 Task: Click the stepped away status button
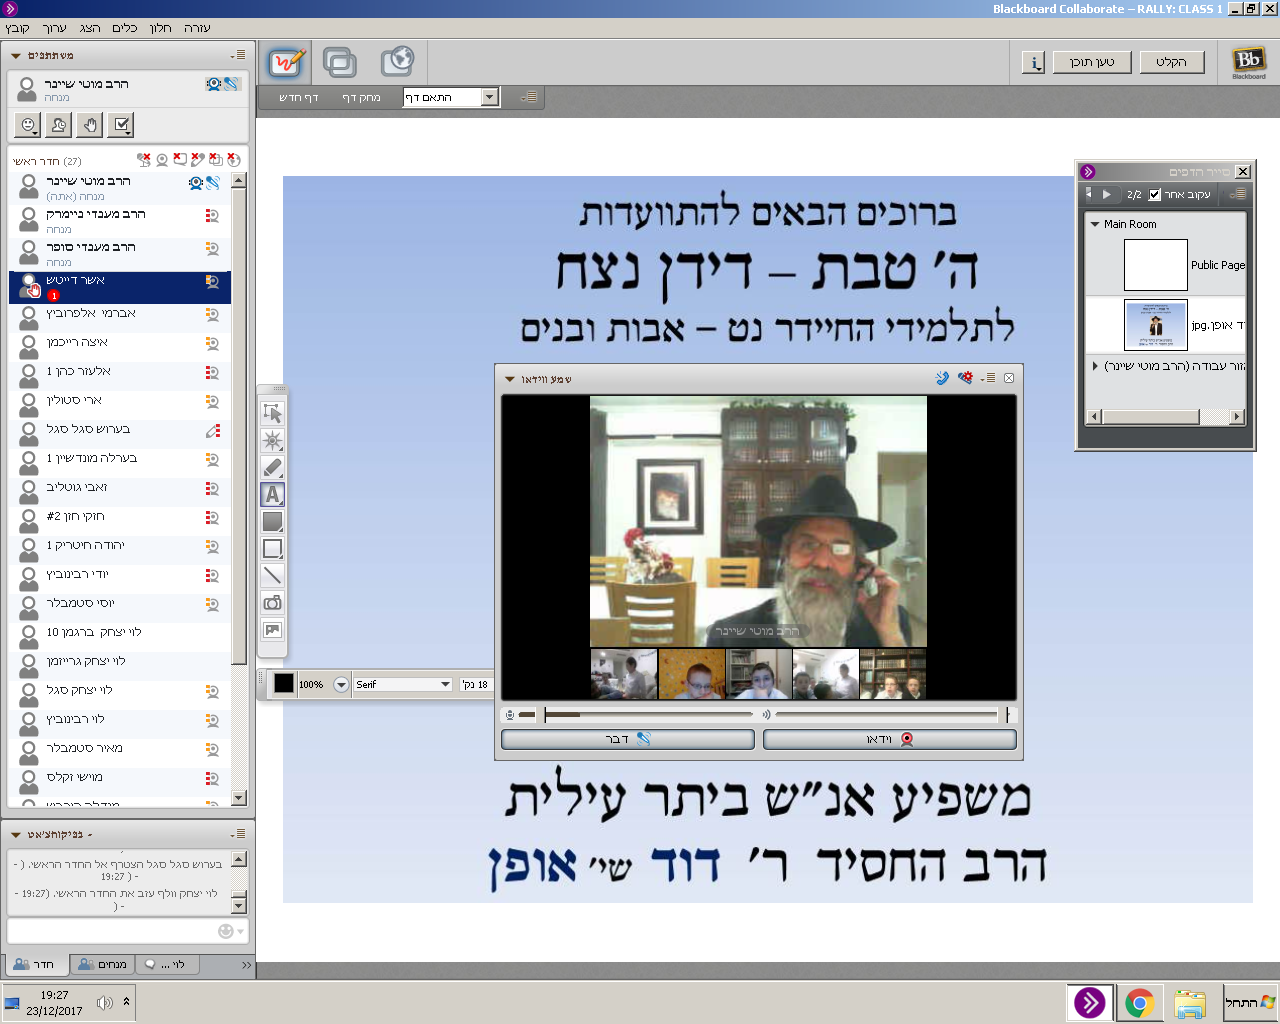[59, 125]
